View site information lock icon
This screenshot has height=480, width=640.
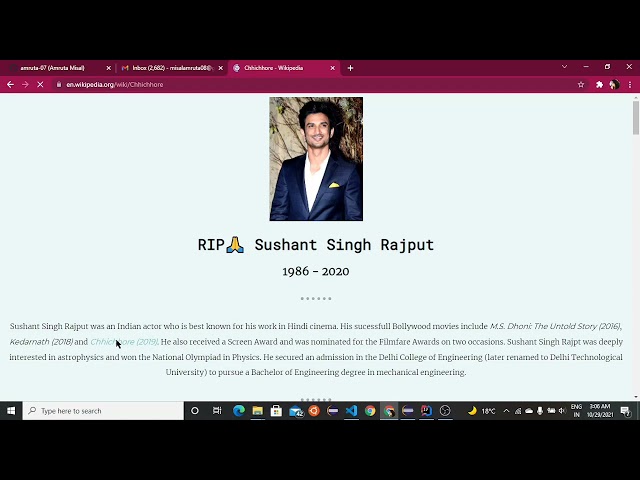click(x=59, y=84)
